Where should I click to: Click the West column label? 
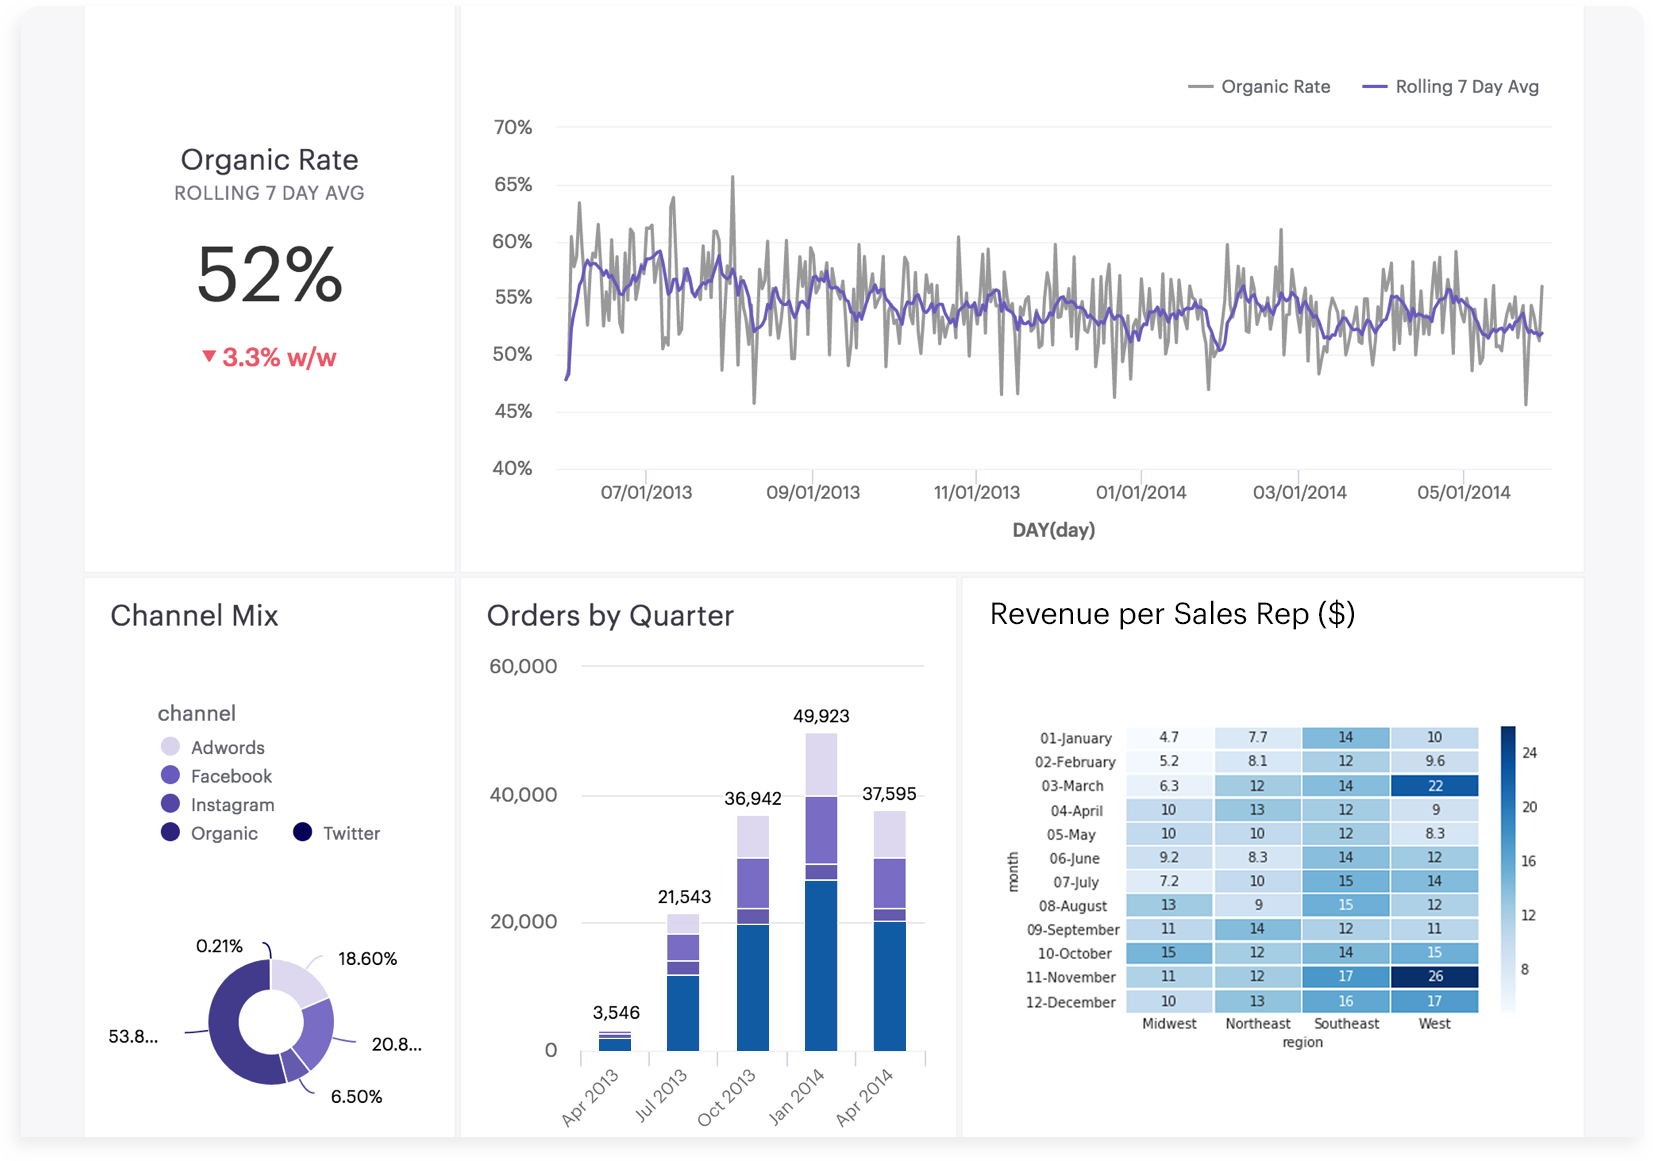(1434, 1024)
